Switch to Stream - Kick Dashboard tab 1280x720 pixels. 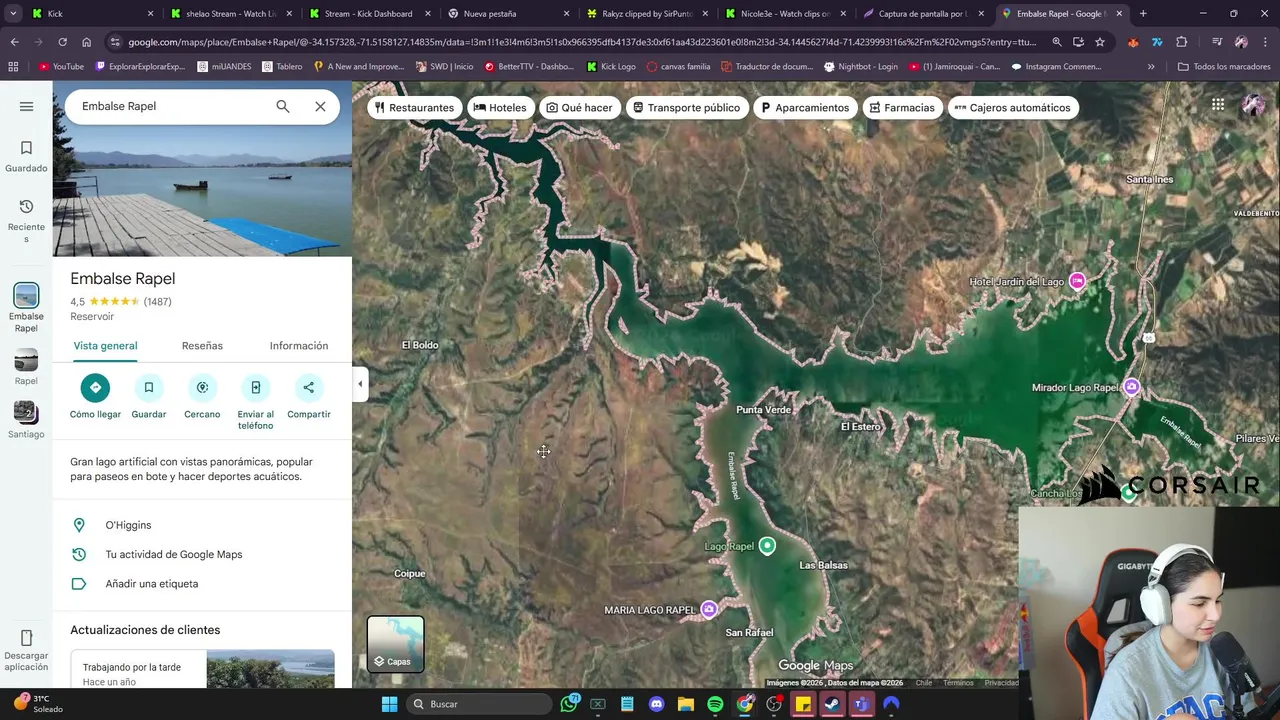pyautogui.click(x=368, y=14)
